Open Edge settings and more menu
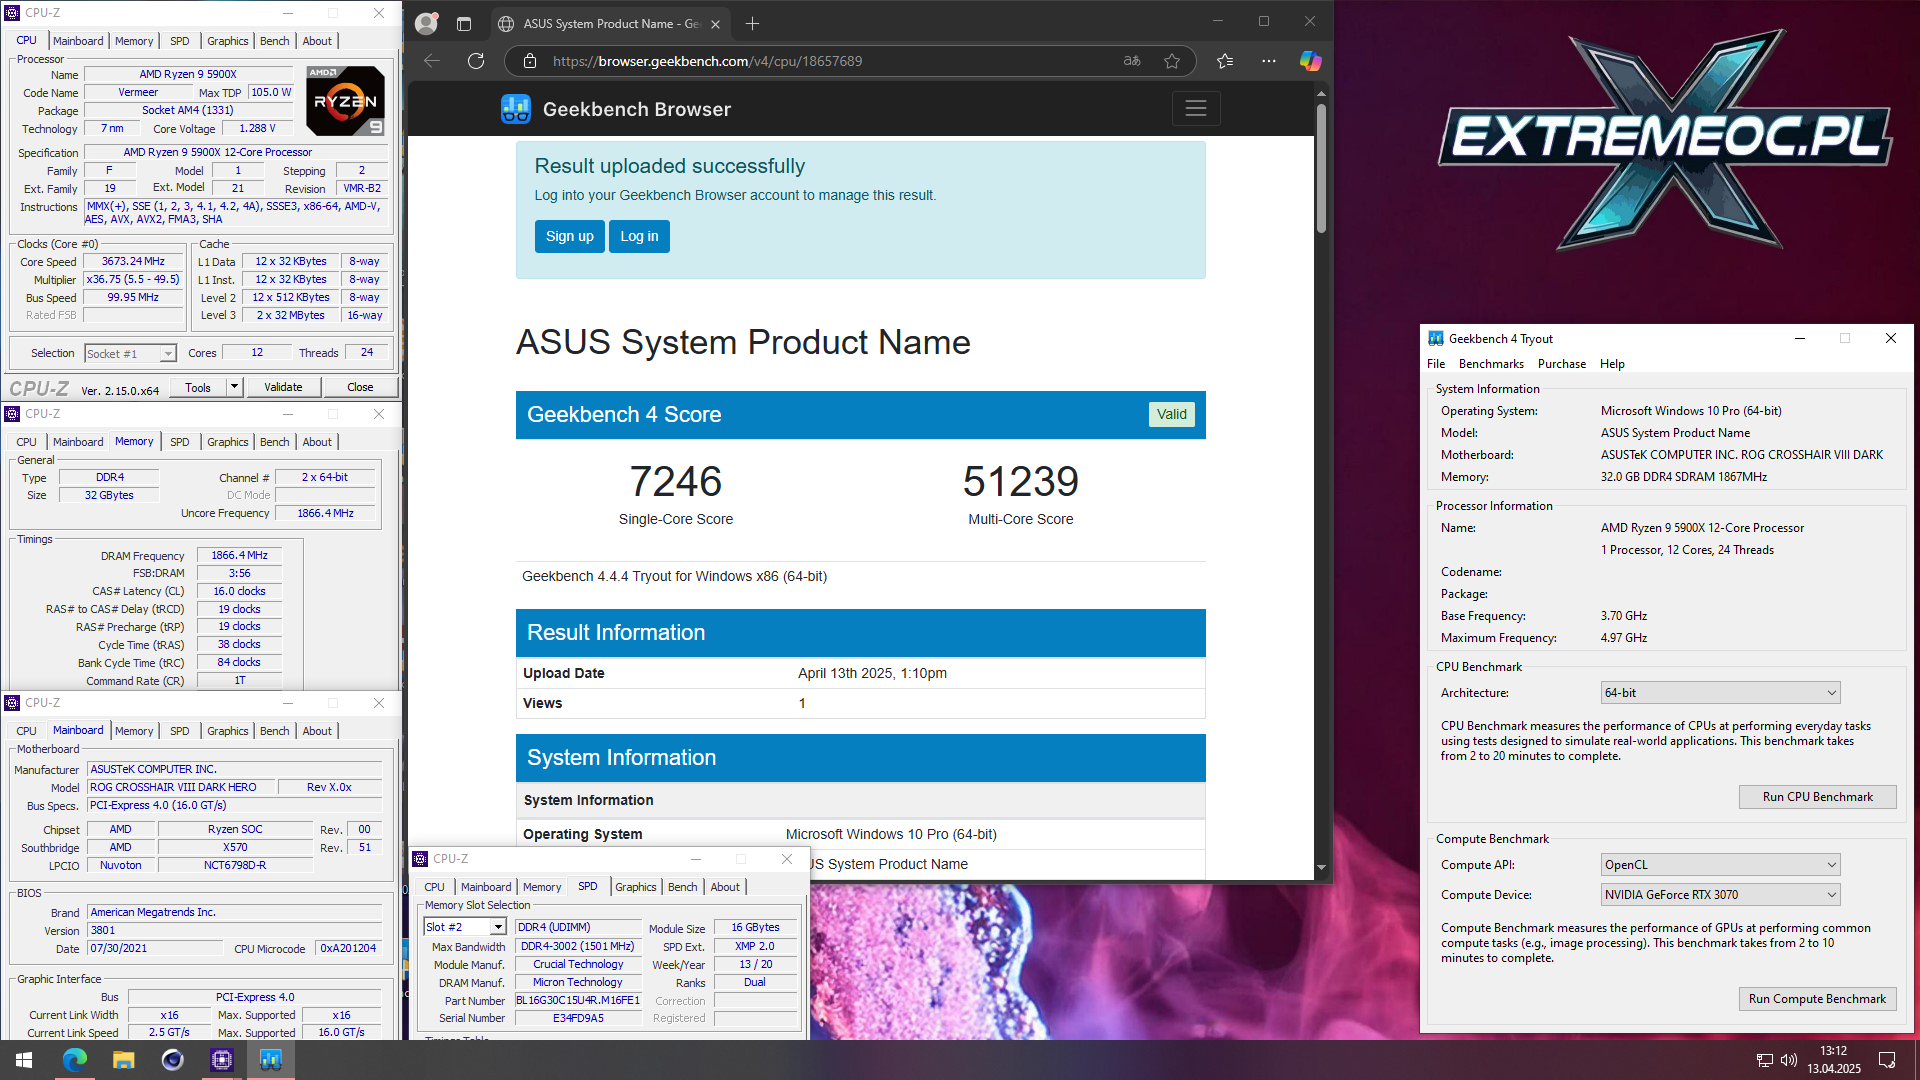1920x1080 pixels. [x=1269, y=61]
